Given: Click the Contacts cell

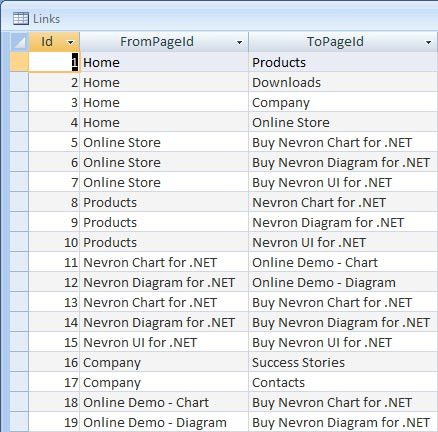Looking at the screenshot, I should (343, 382).
